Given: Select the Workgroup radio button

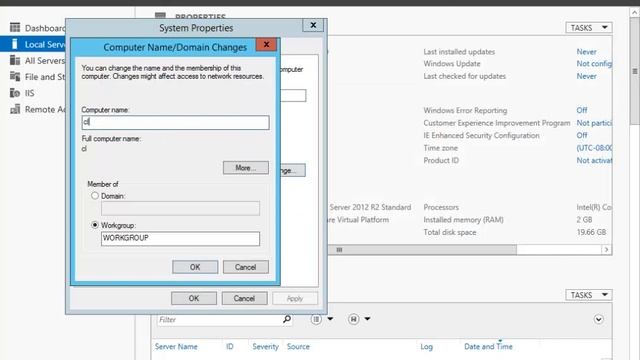Looking at the screenshot, I should (x=95, y=225).
